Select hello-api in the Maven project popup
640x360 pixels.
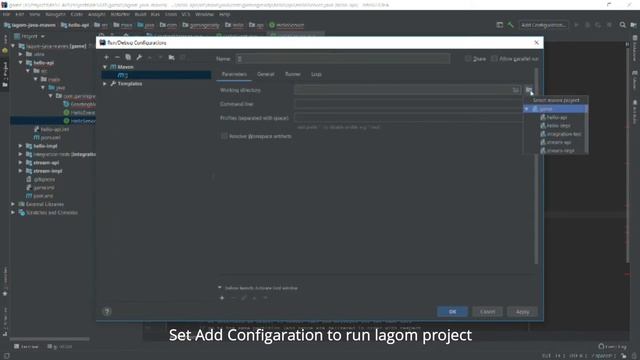557,118
